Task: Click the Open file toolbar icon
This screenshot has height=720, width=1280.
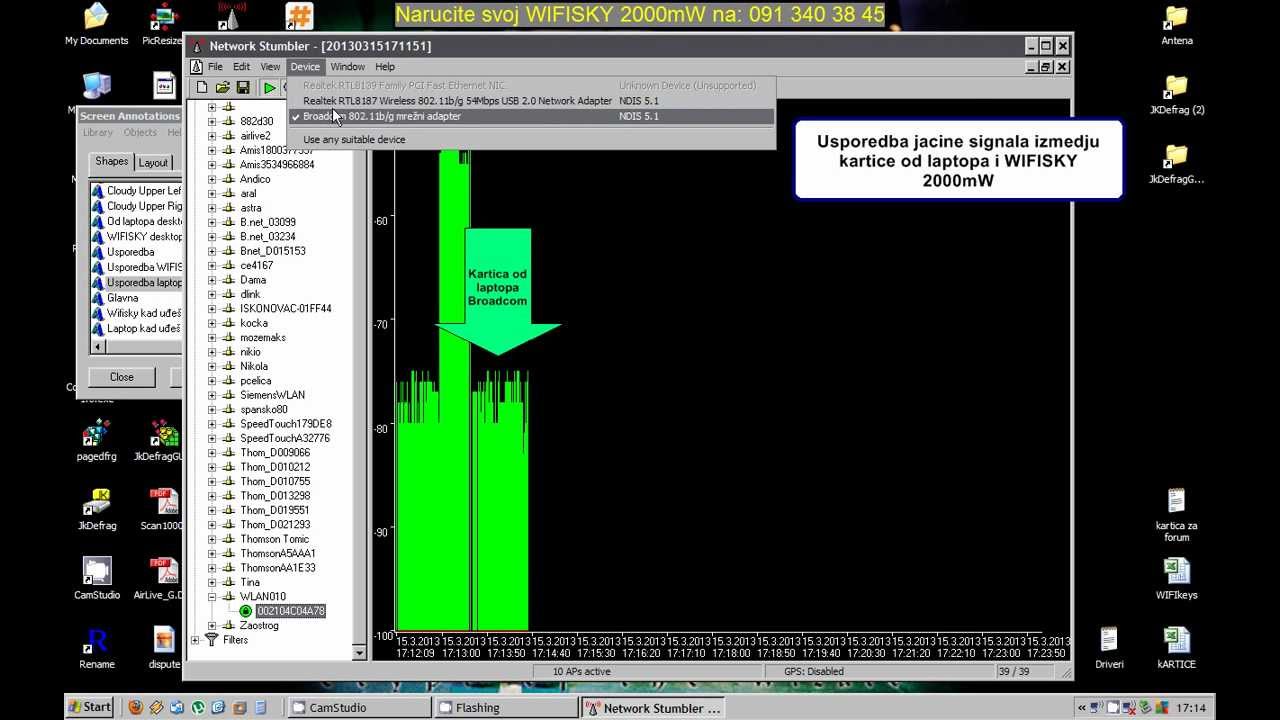Action: (x=222, y=87)
